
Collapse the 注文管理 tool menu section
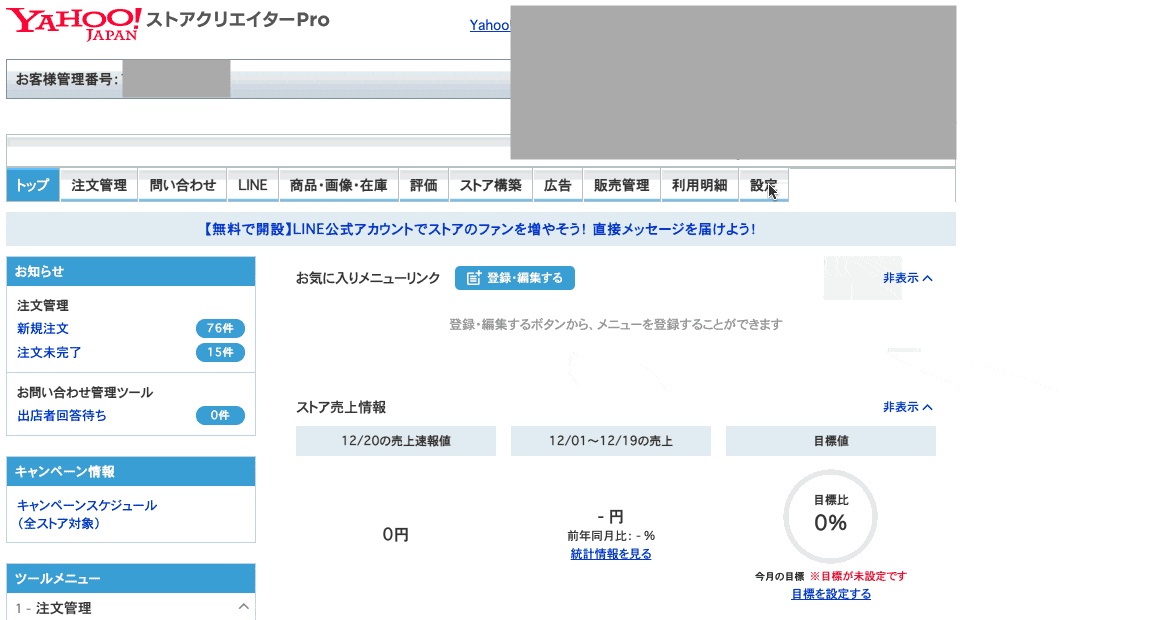click(243, 606)
